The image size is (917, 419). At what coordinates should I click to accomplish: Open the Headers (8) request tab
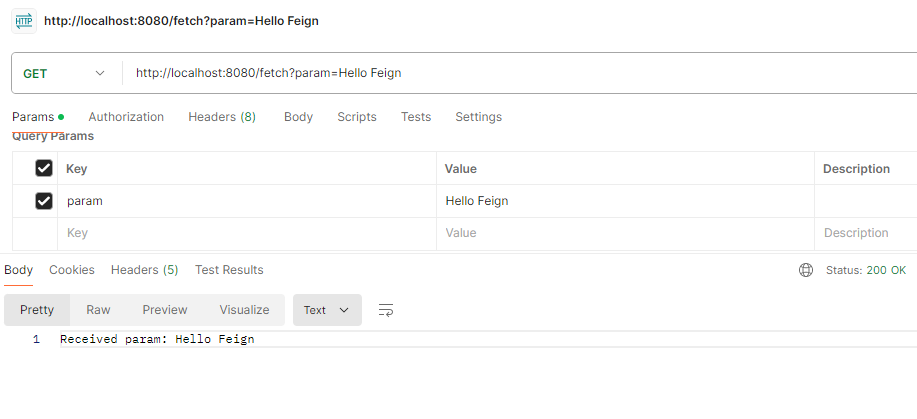pyautogui.click(x=222, y=117)
